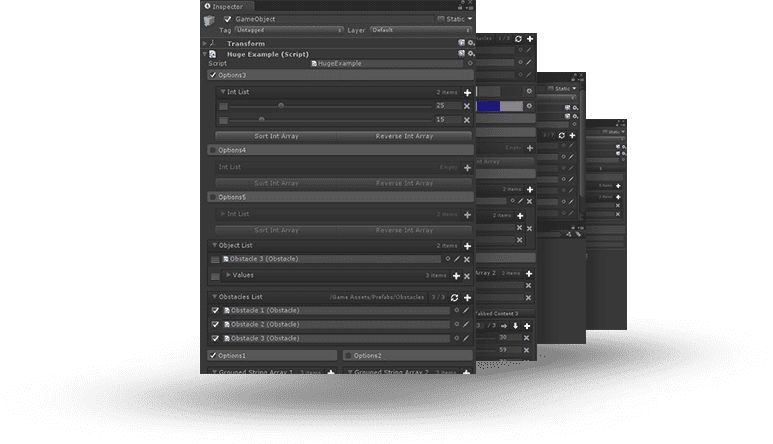Open the Layer dropdown showing Default
This screenshot has height=444, width=773.
tap(421, 30)
